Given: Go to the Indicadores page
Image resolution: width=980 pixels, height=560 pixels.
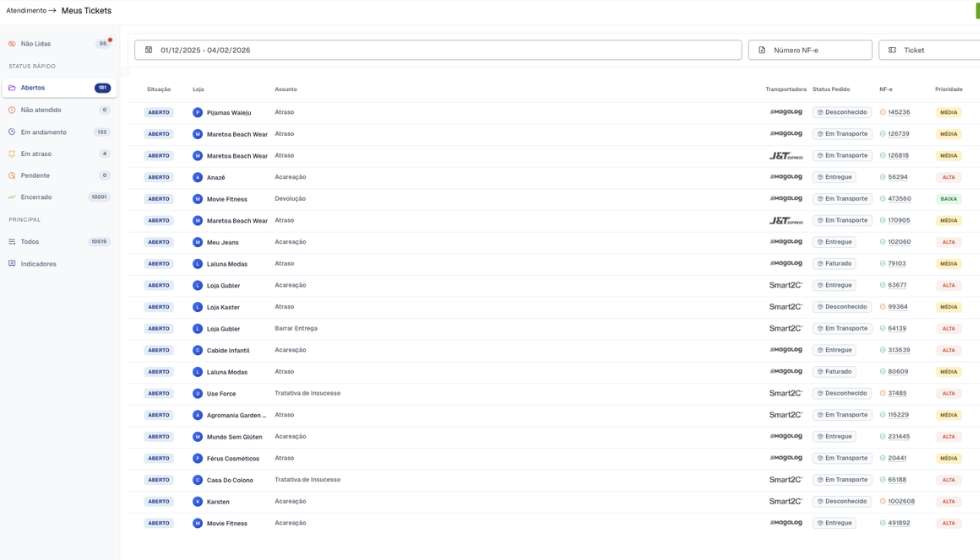Looking at the screenshot, I should pos(39,264).
